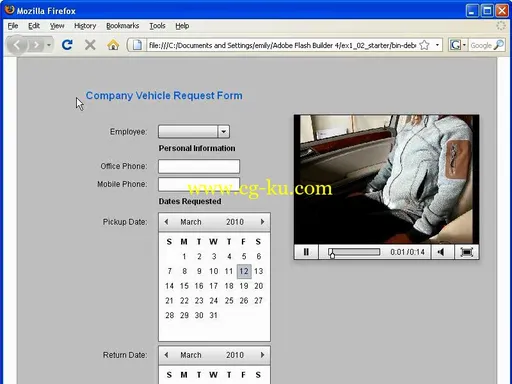
Task: Go forward with the Forward arrow
Action: pyautogui.click(x=36, y=45)
